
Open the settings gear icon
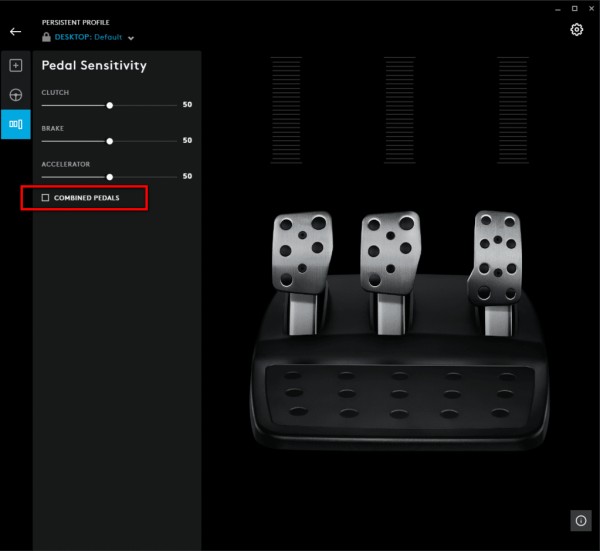click(576, 29)
